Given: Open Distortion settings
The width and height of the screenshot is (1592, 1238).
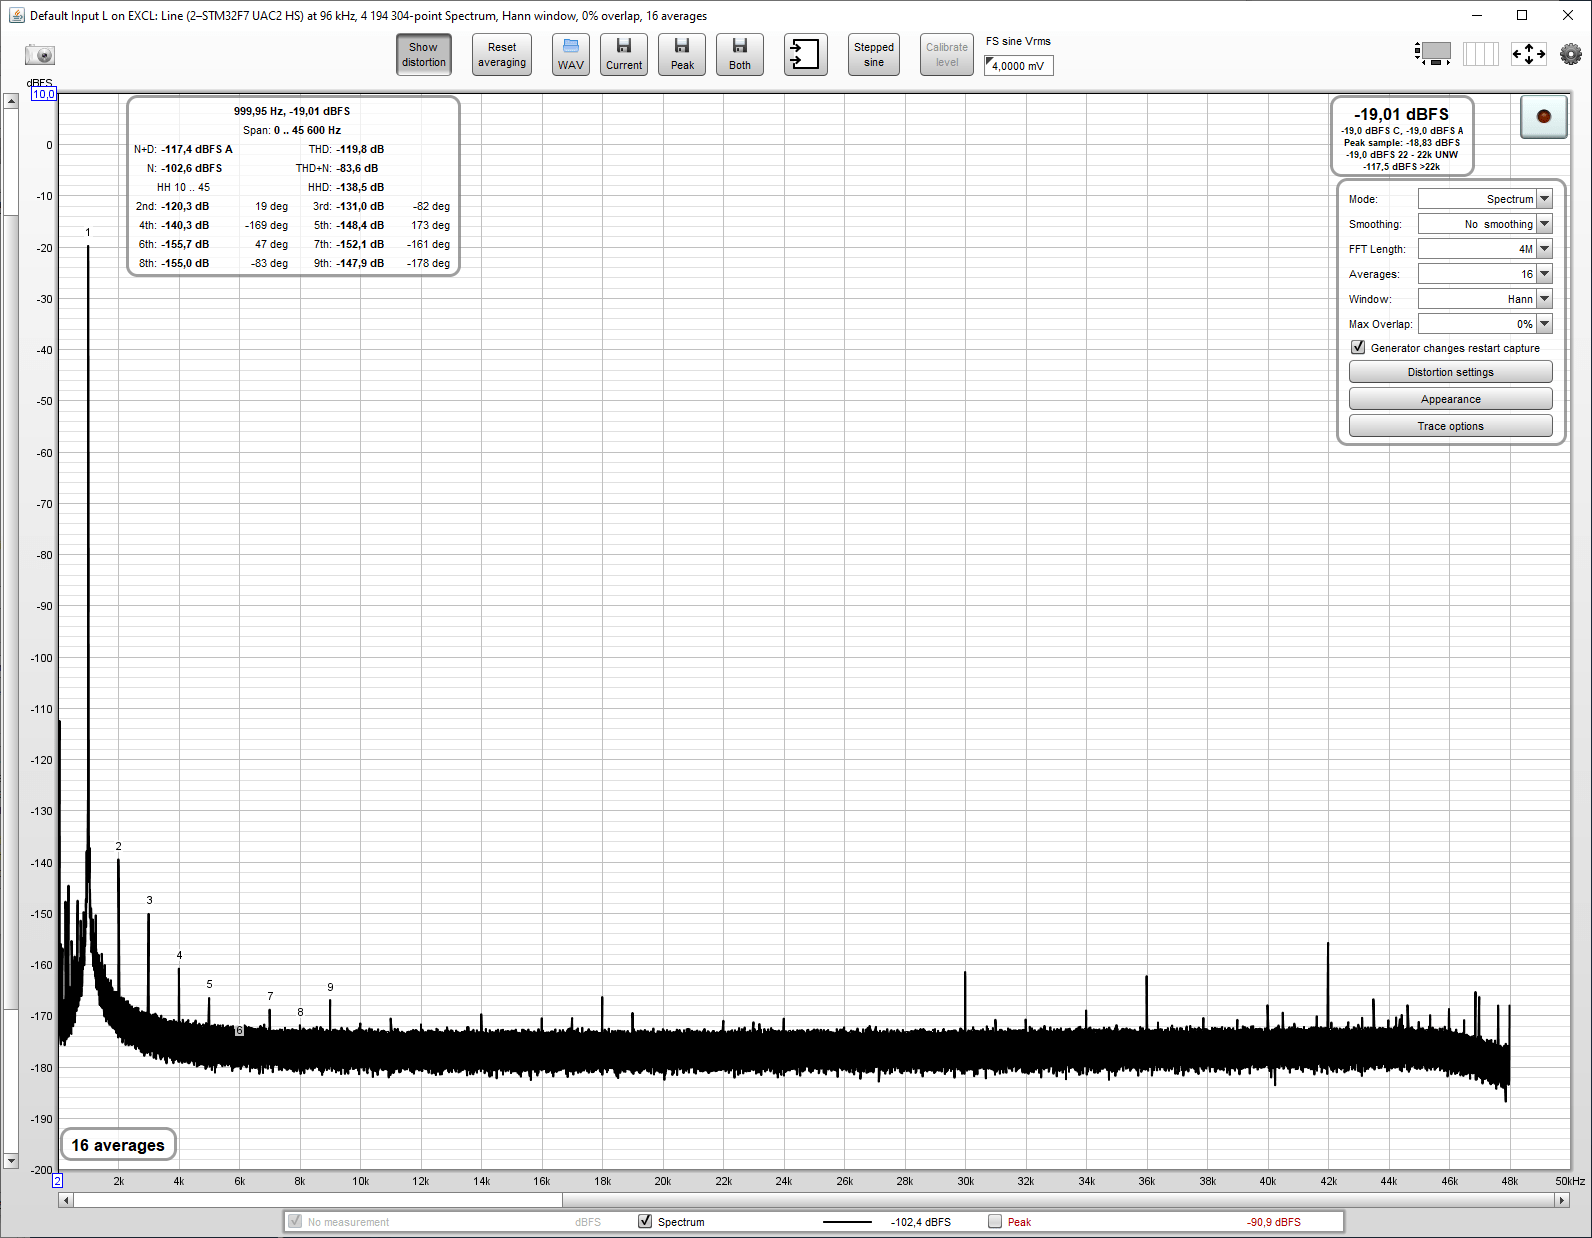Looking at the screenshot, I should (x=1450, y=372).
